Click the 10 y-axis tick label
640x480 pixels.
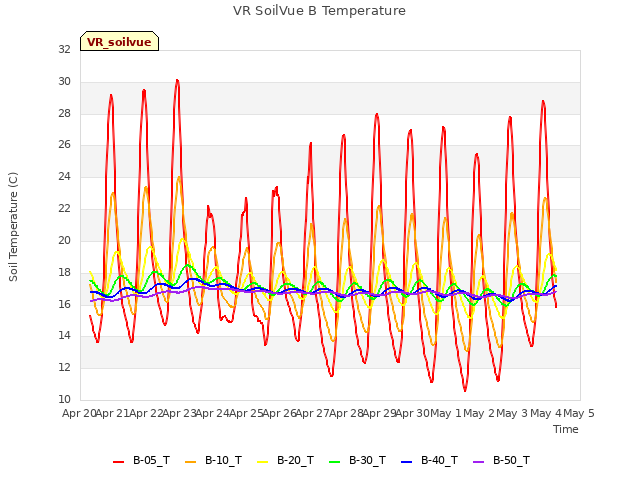pos(64,399)
